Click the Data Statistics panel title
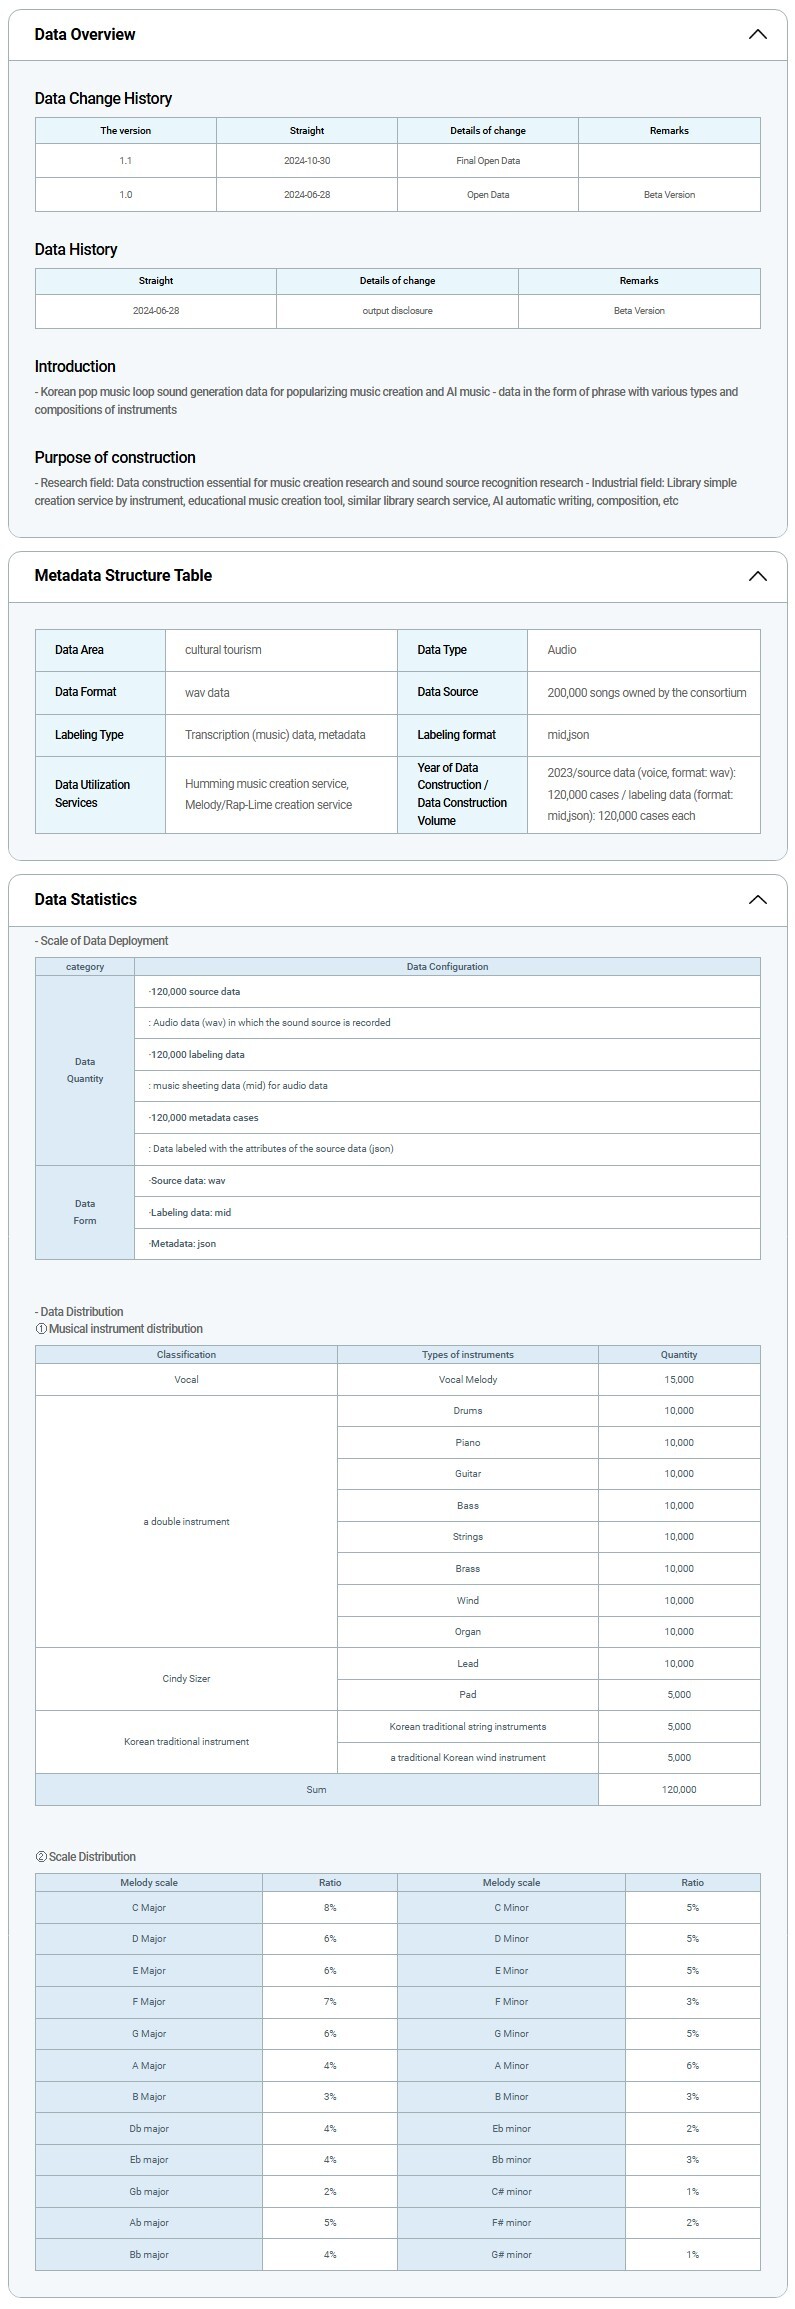795x2309 pixels. coord(85,900)
